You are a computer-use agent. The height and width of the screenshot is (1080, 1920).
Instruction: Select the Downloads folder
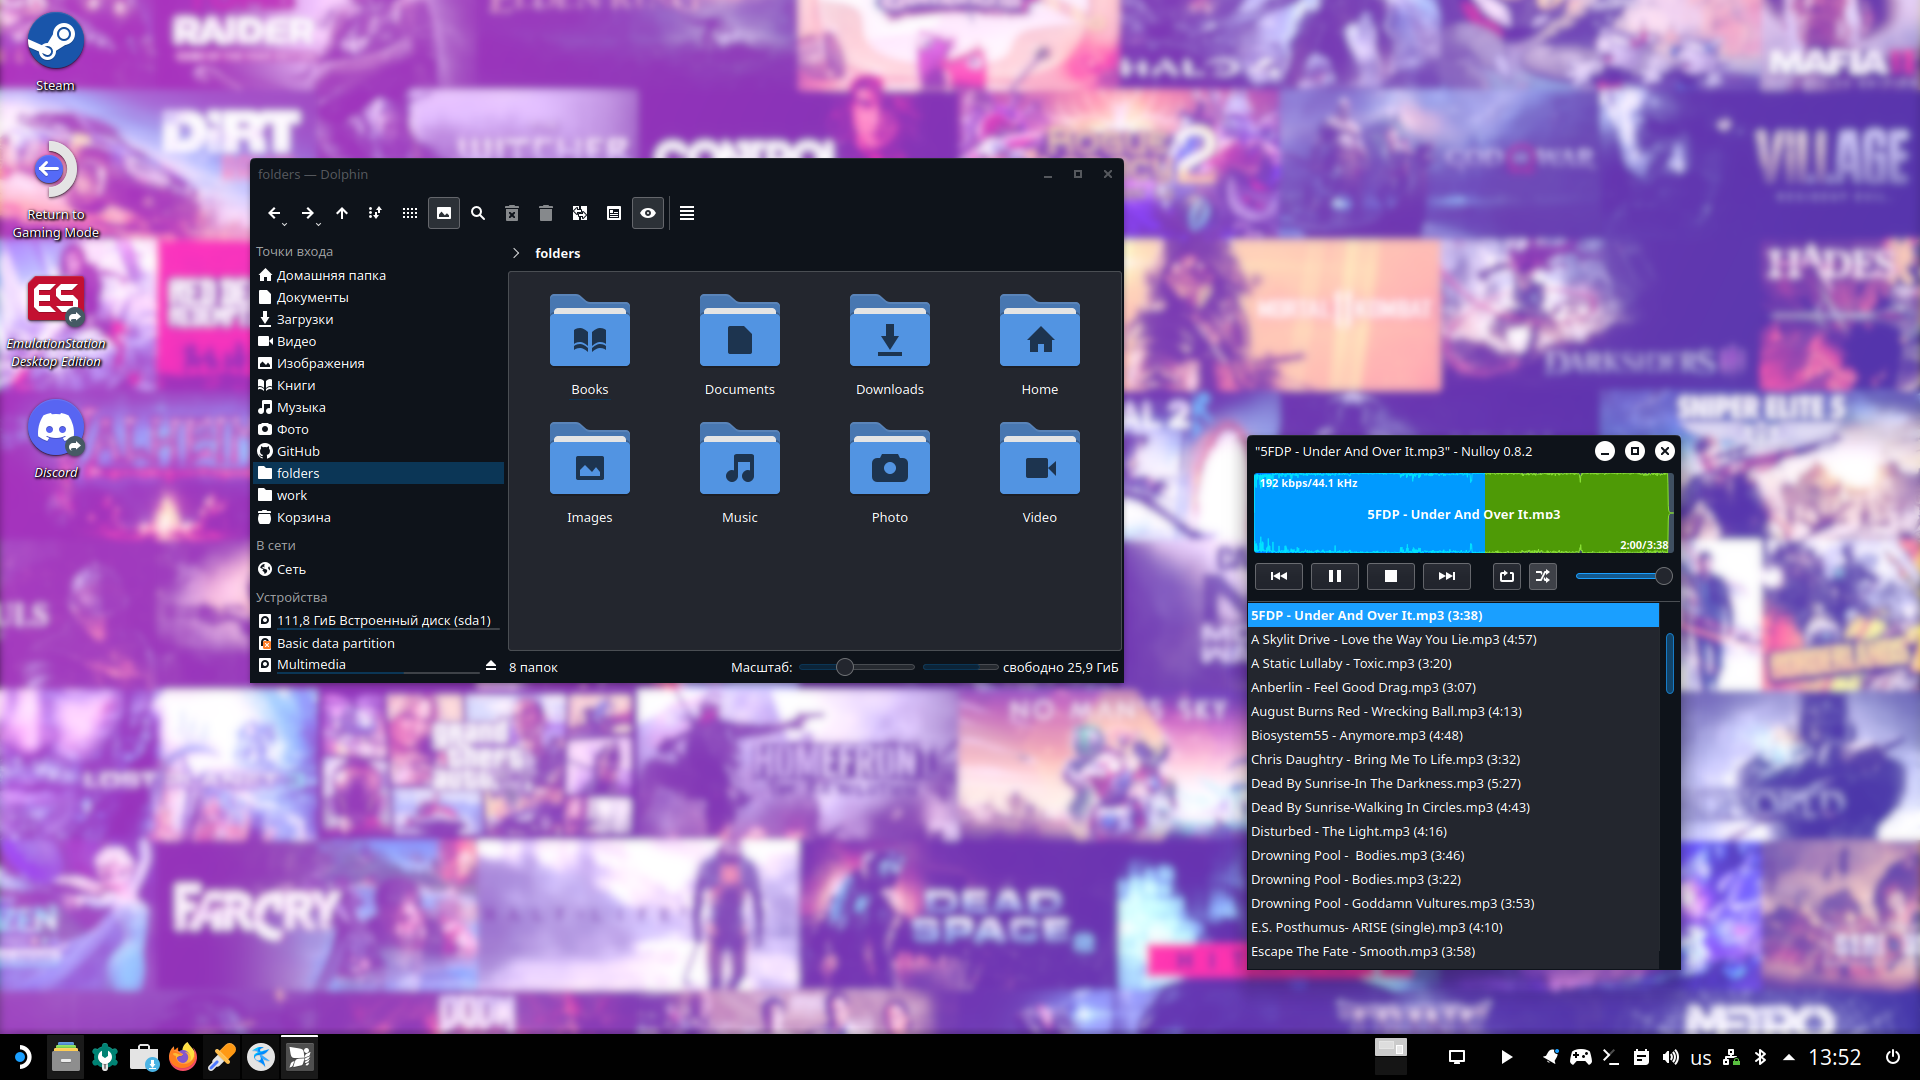pos(890,345)
